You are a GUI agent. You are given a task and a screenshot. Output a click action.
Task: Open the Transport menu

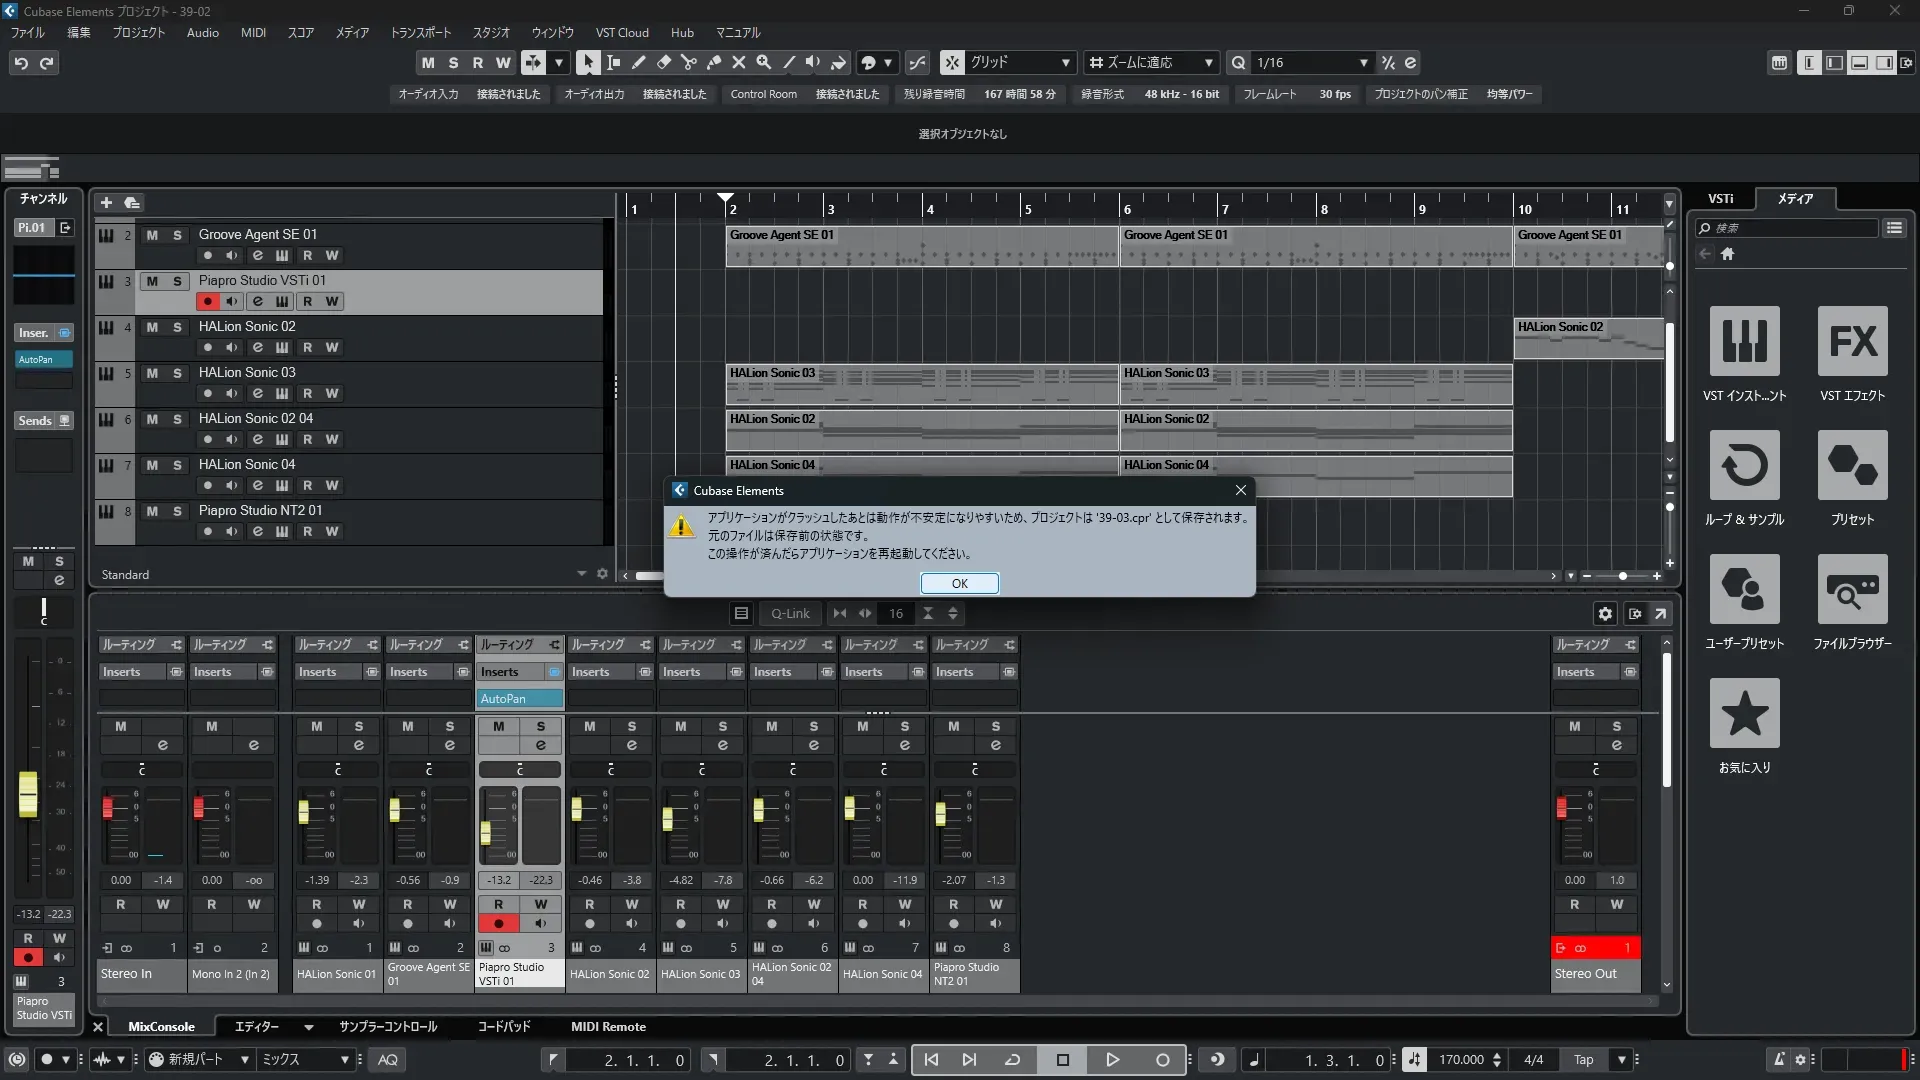pyautogui.click(x=420, y=32)
